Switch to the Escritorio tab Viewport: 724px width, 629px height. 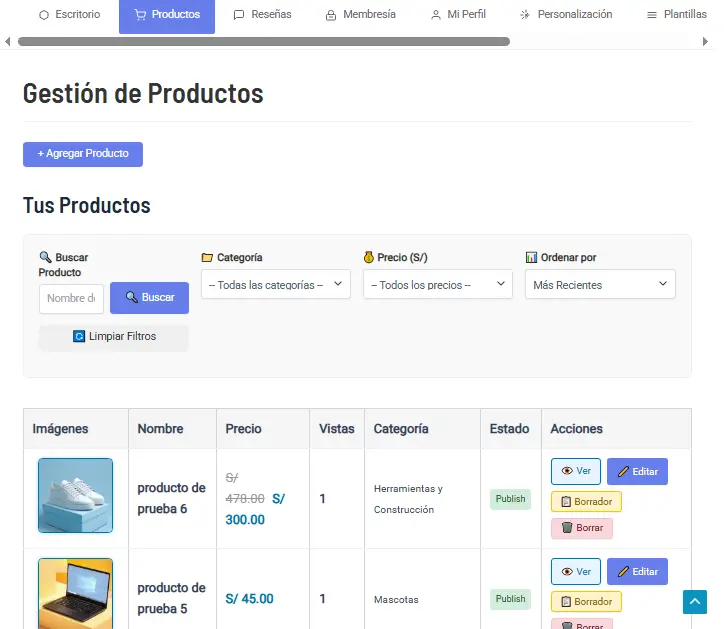pyautogui.click(x=69, y=15)
